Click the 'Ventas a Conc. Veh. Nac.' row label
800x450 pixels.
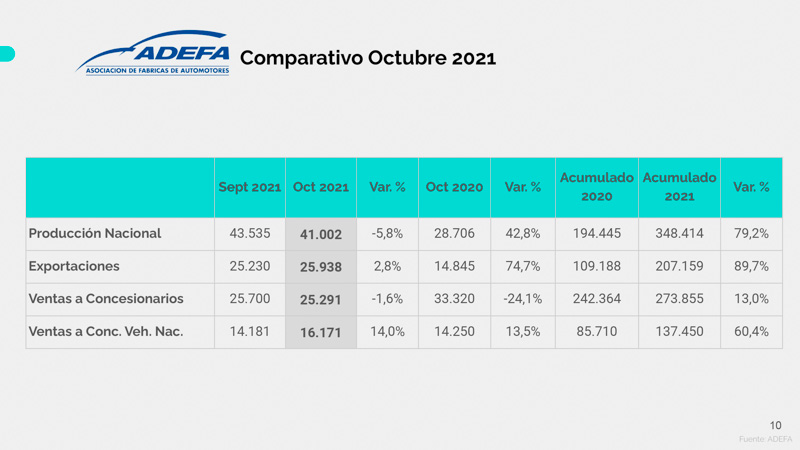click(106, 332)
